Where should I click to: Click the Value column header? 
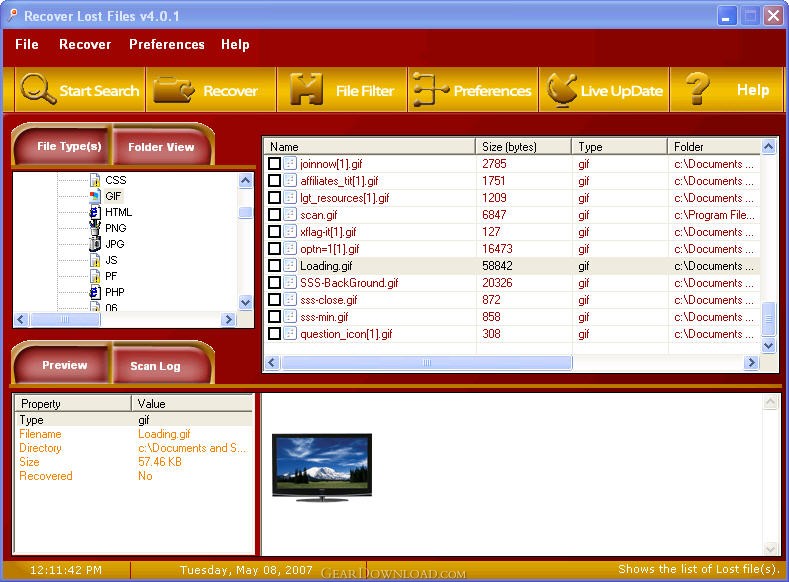pyautogui.click(x=192, y=403)
